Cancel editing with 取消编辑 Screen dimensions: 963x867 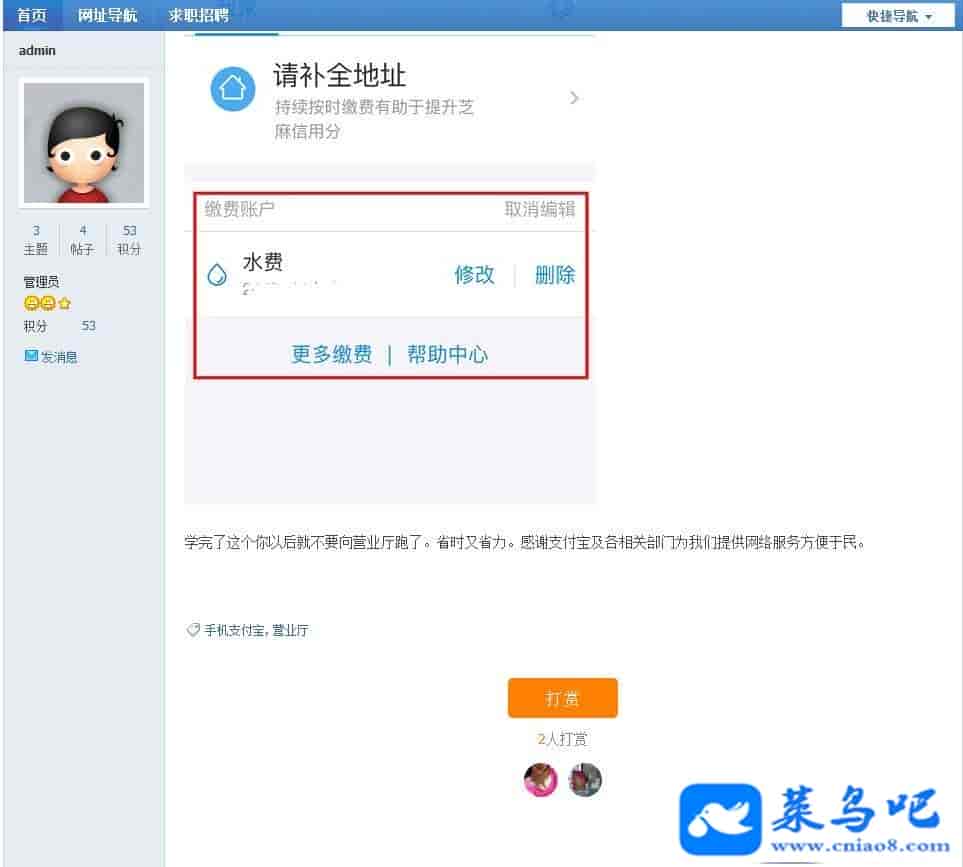pyautogui.click(x=540, y=209)
